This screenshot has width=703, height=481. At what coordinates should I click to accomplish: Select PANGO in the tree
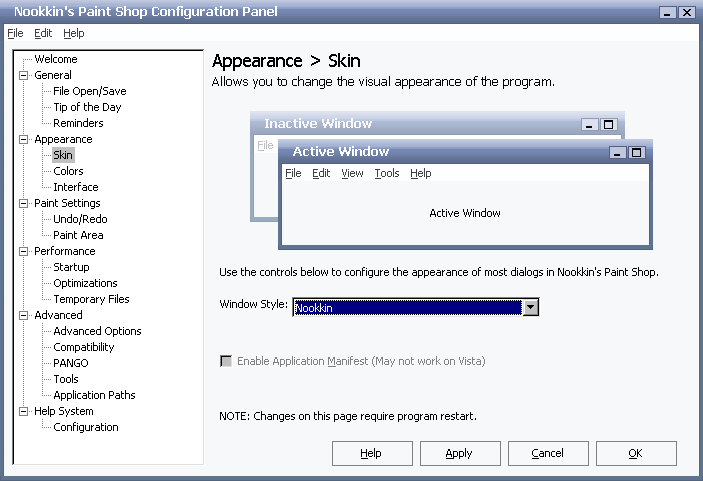[x=71, y=363]
